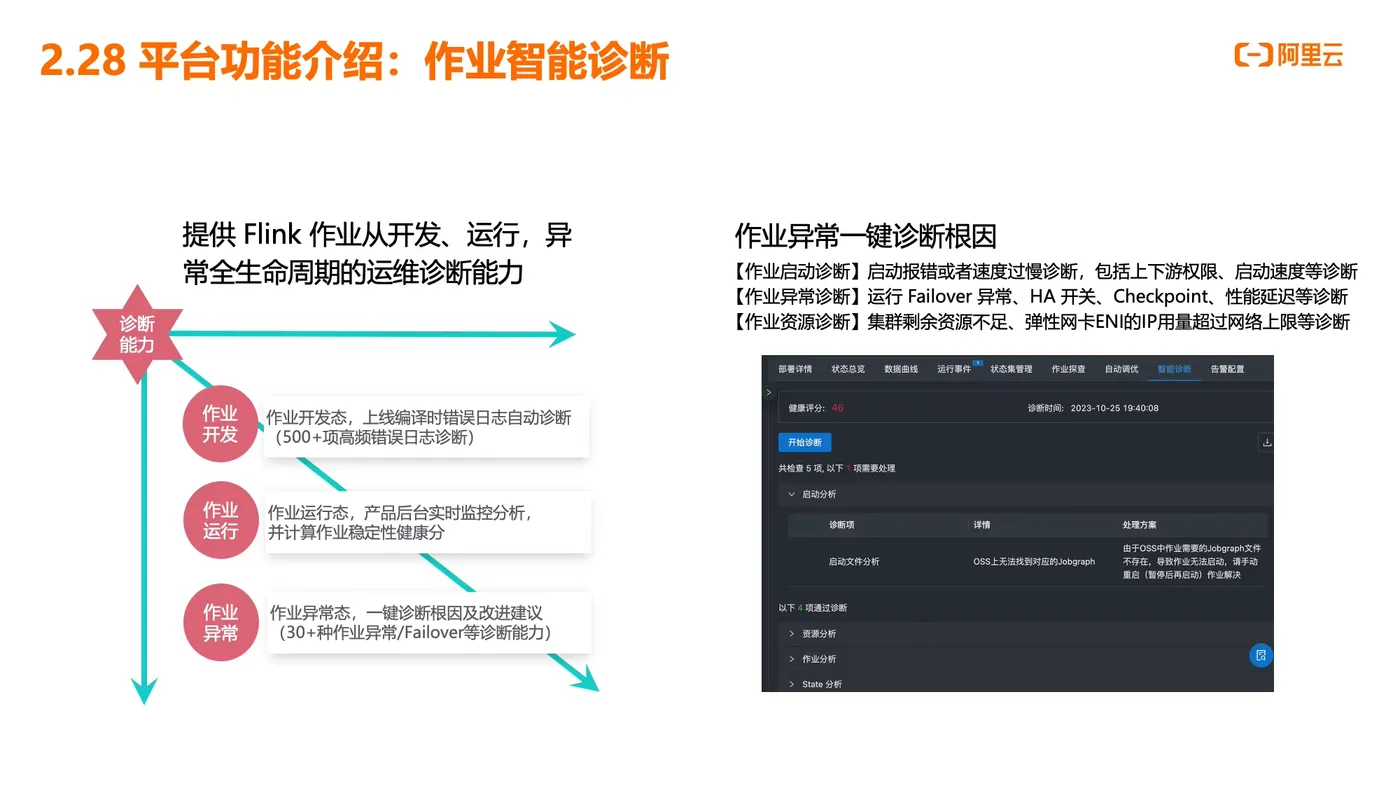This screenshot has width=1400, height=788.
Task: Select the 作业异常 circle icon
Action: tap(220, 622)
